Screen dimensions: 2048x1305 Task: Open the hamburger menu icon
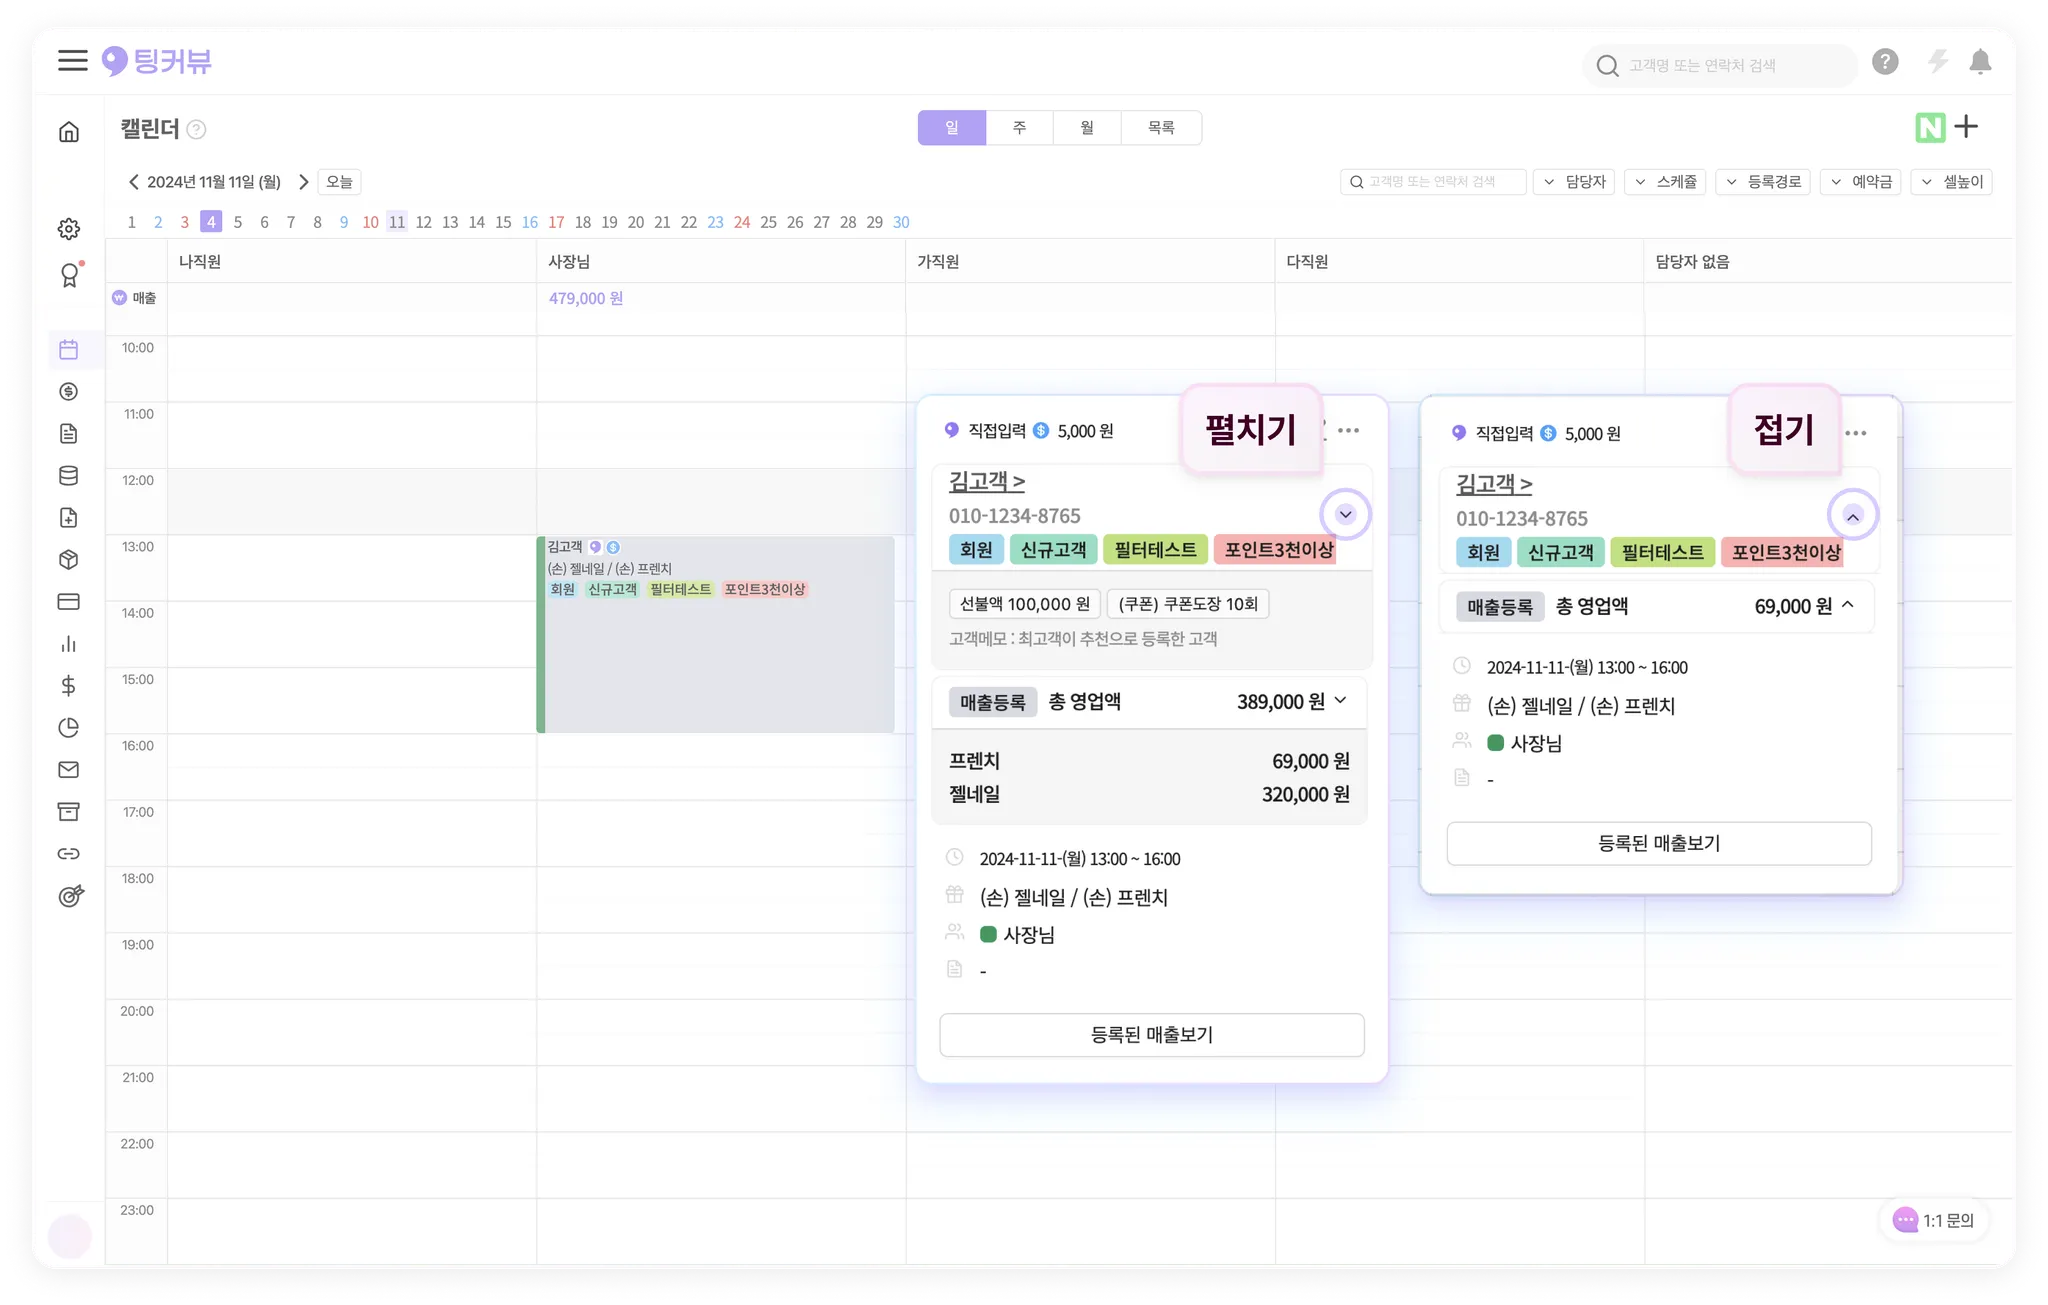click(x=72, y=61)
